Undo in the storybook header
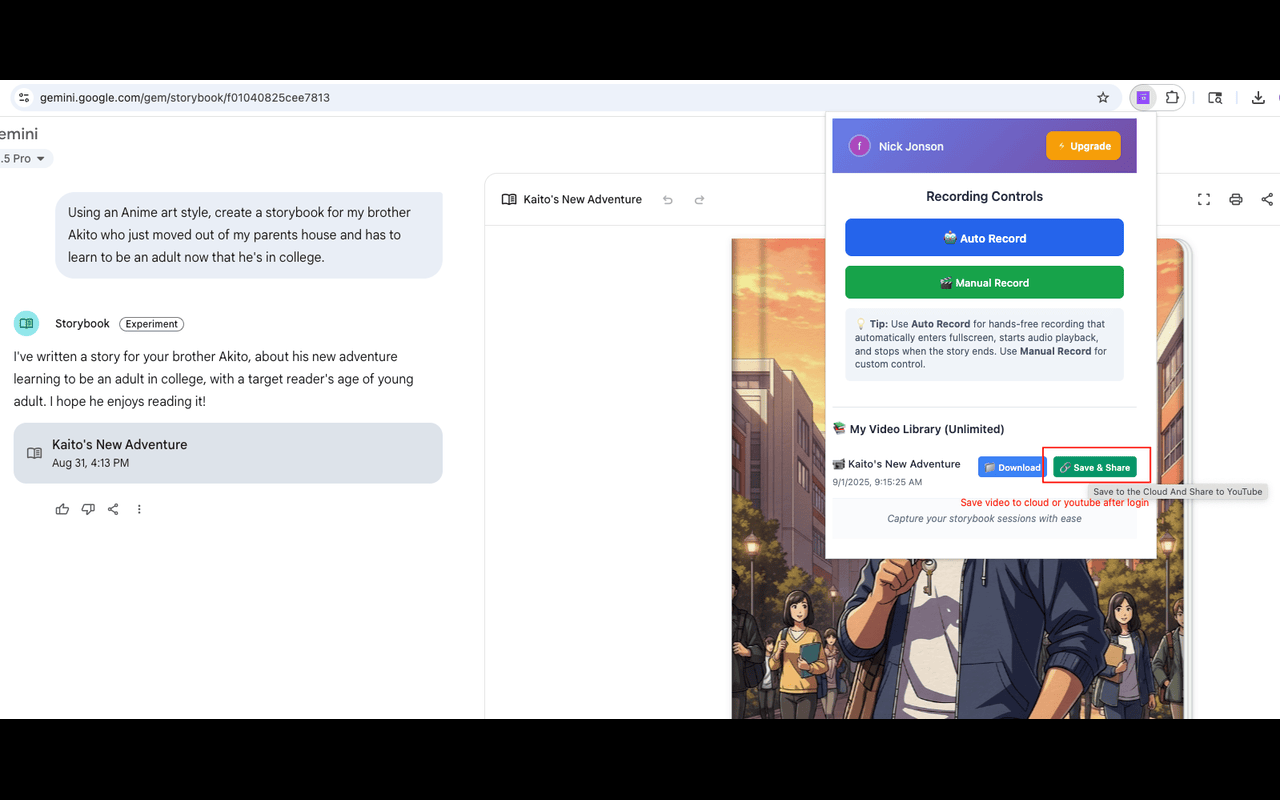1280x800 pixels. pyautogui.click(x=668, y=200)
